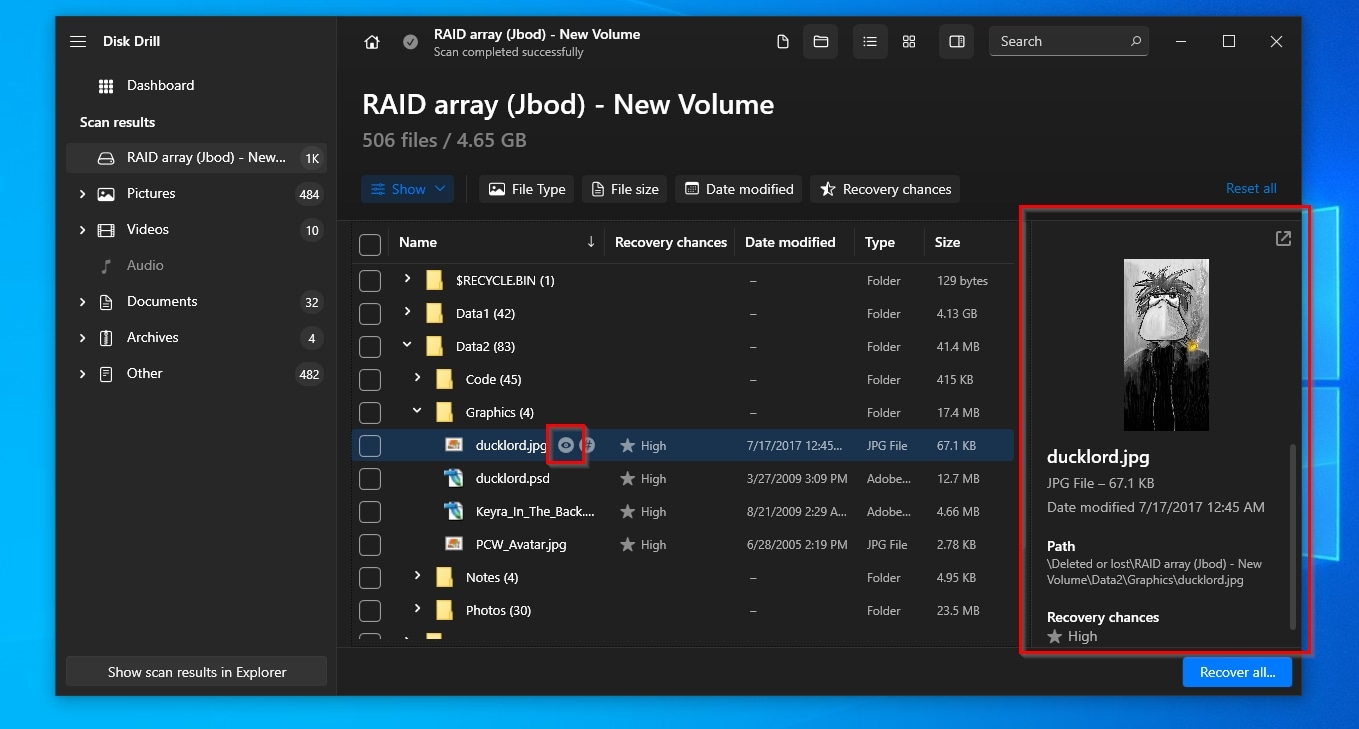
Task: Click the Reset all link
Action: 1251,189
